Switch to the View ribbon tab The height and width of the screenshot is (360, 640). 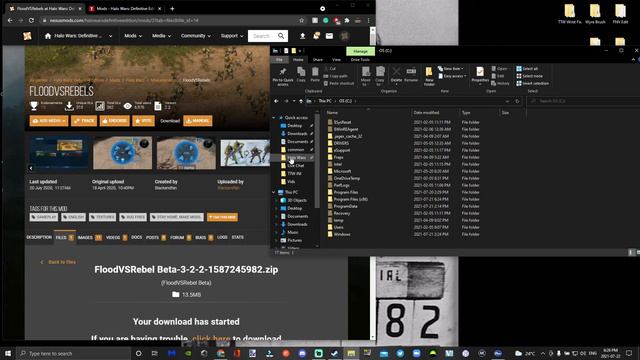tap(336, 60)
